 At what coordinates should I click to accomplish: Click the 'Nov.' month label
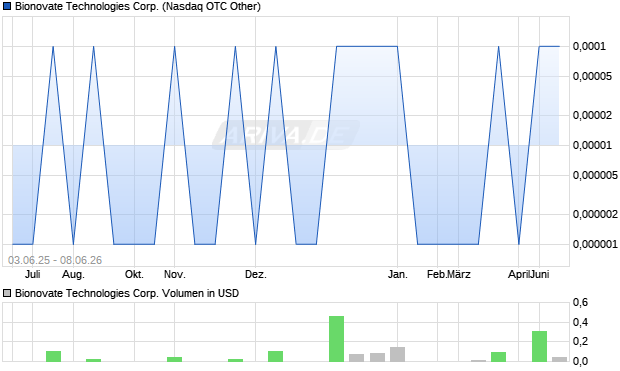(175, 274)
